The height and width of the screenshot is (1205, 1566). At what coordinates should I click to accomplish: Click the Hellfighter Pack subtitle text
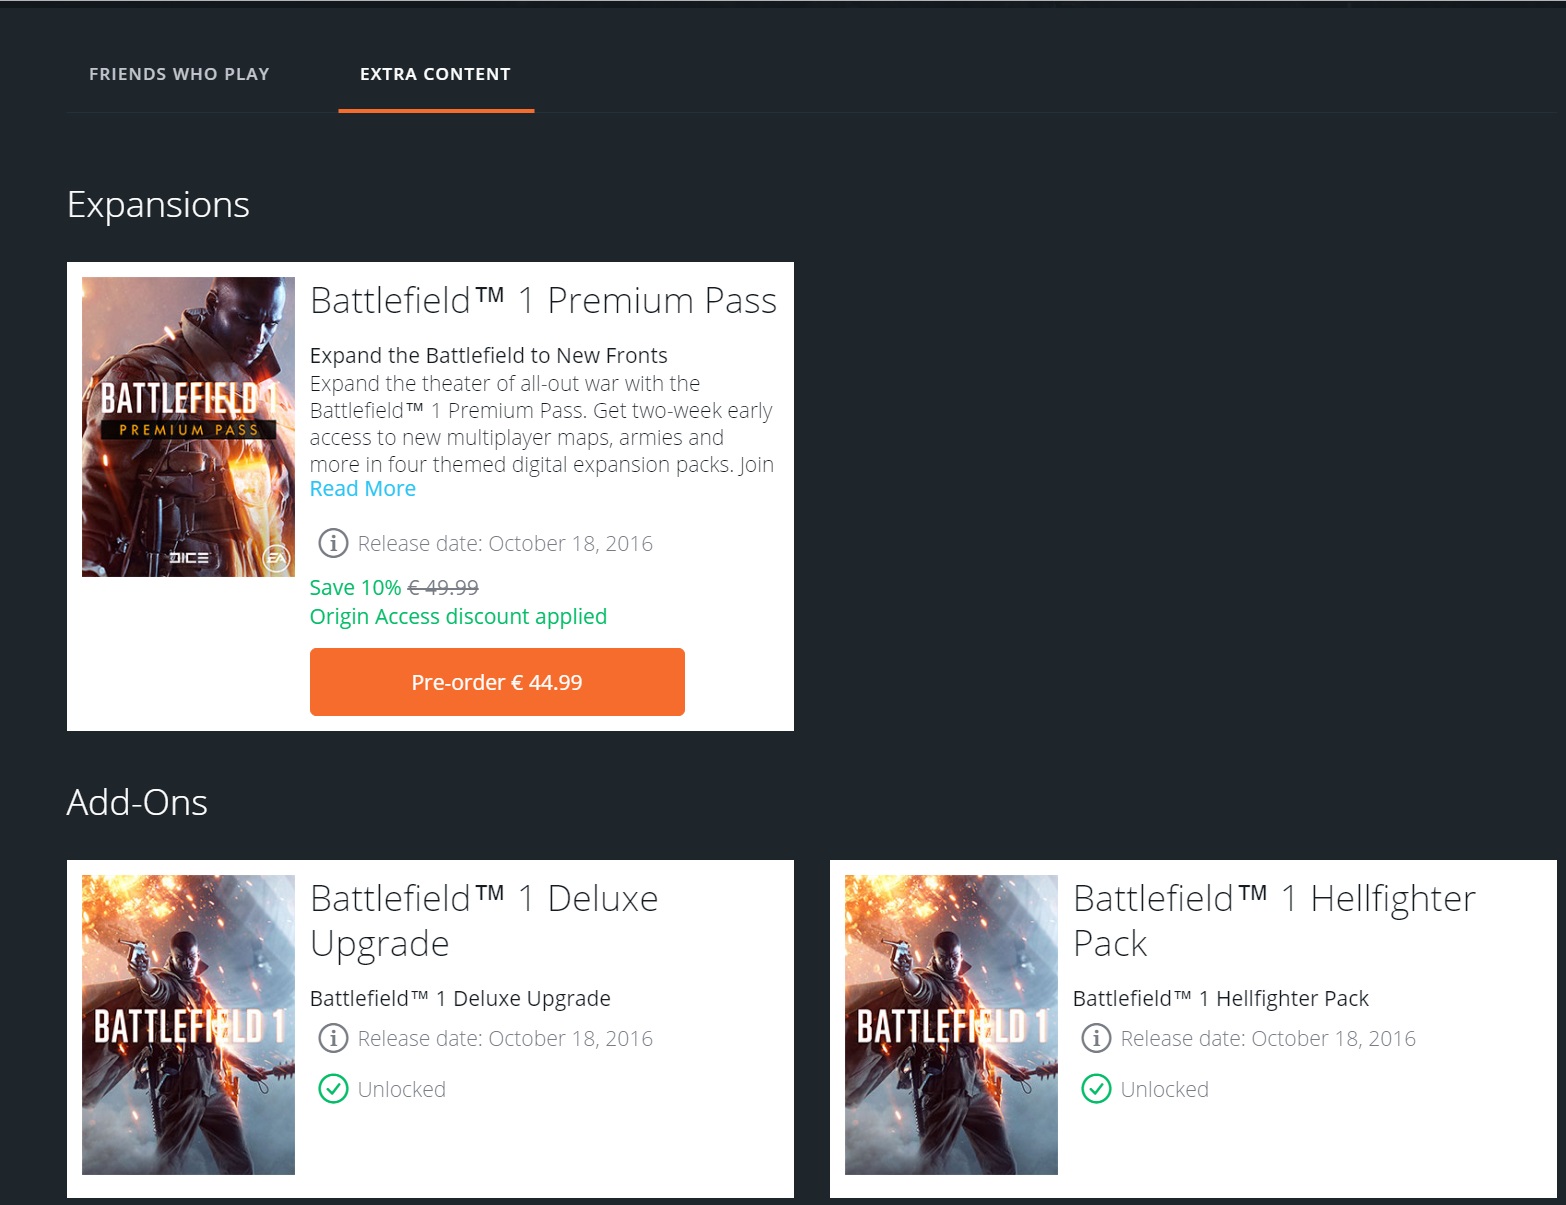tap(1221, 998)
